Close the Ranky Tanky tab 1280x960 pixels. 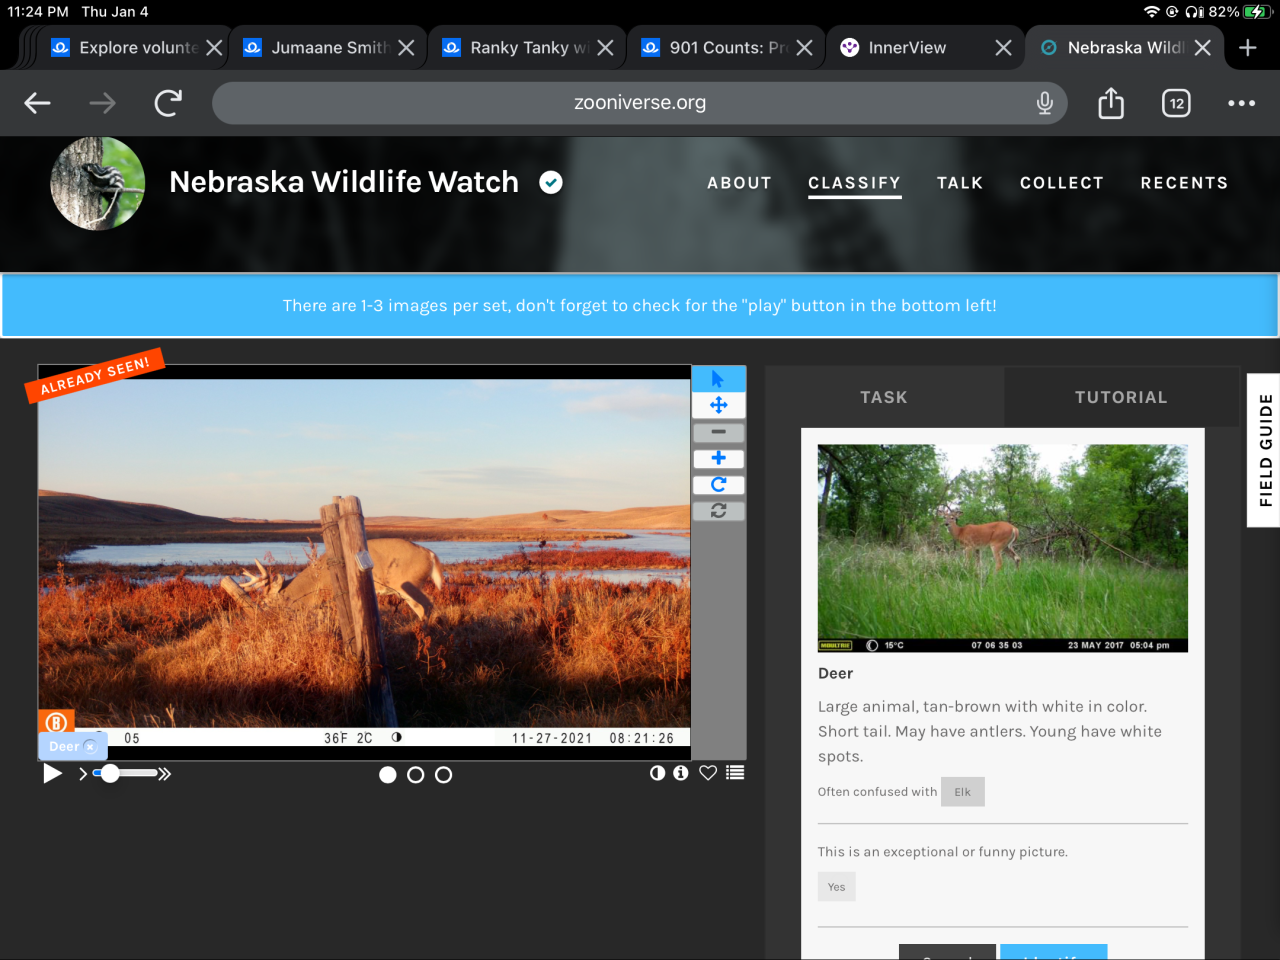[x=605, y=48]
